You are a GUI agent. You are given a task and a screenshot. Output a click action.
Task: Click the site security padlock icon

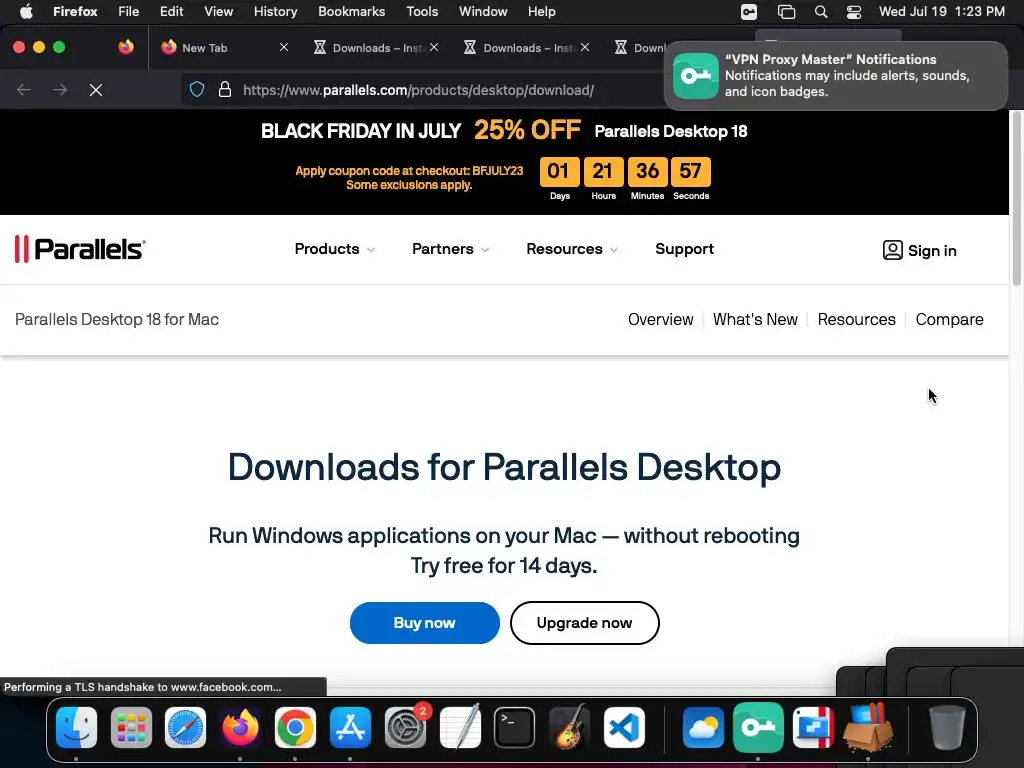pos(225,89)
